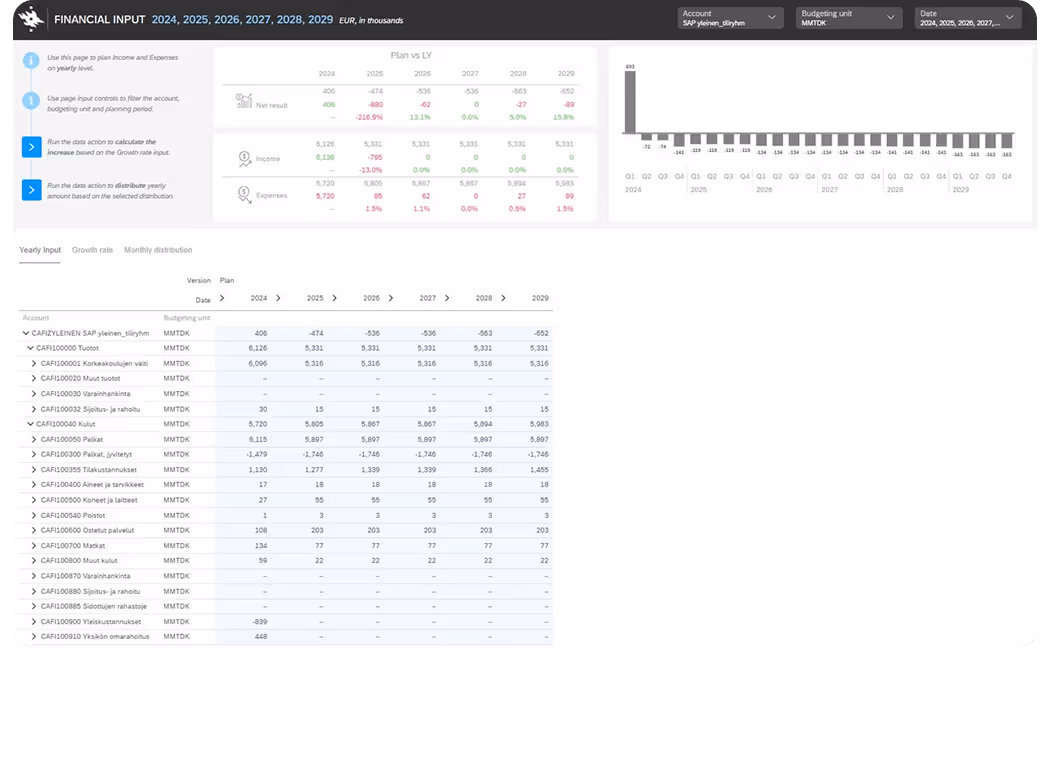Expand CAFI100020 Muut tuotot row
The width and height of the screenshot is (1050, 778).
[34, 378]
